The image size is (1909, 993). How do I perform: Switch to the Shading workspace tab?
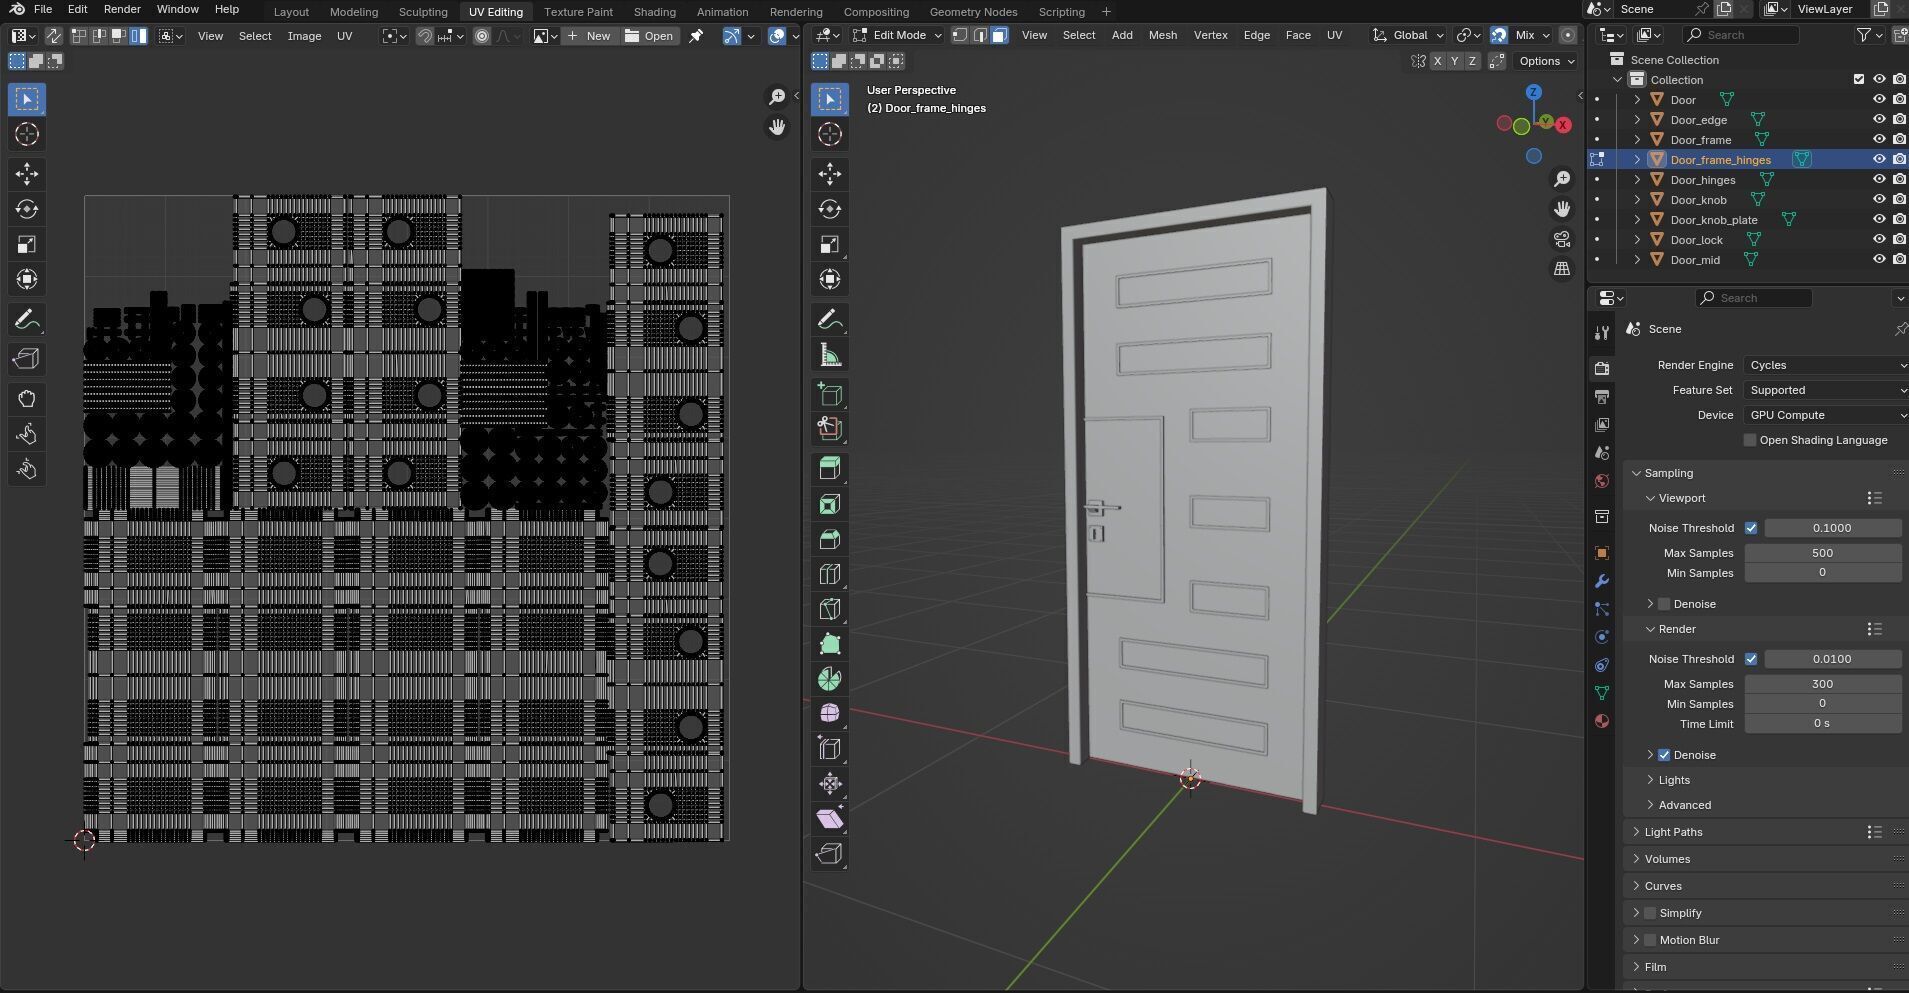point(655,12)
